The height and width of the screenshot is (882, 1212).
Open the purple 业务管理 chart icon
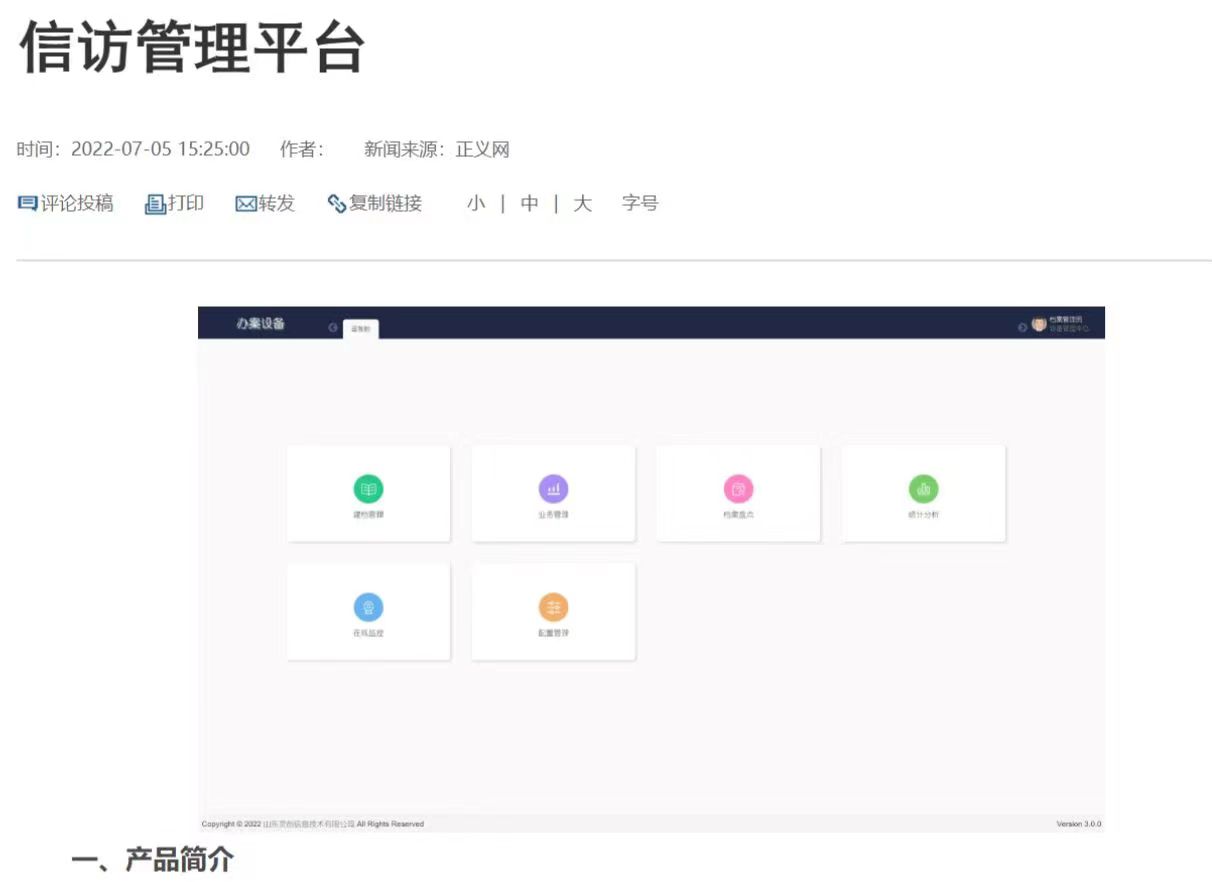click(x=553, y=489)
